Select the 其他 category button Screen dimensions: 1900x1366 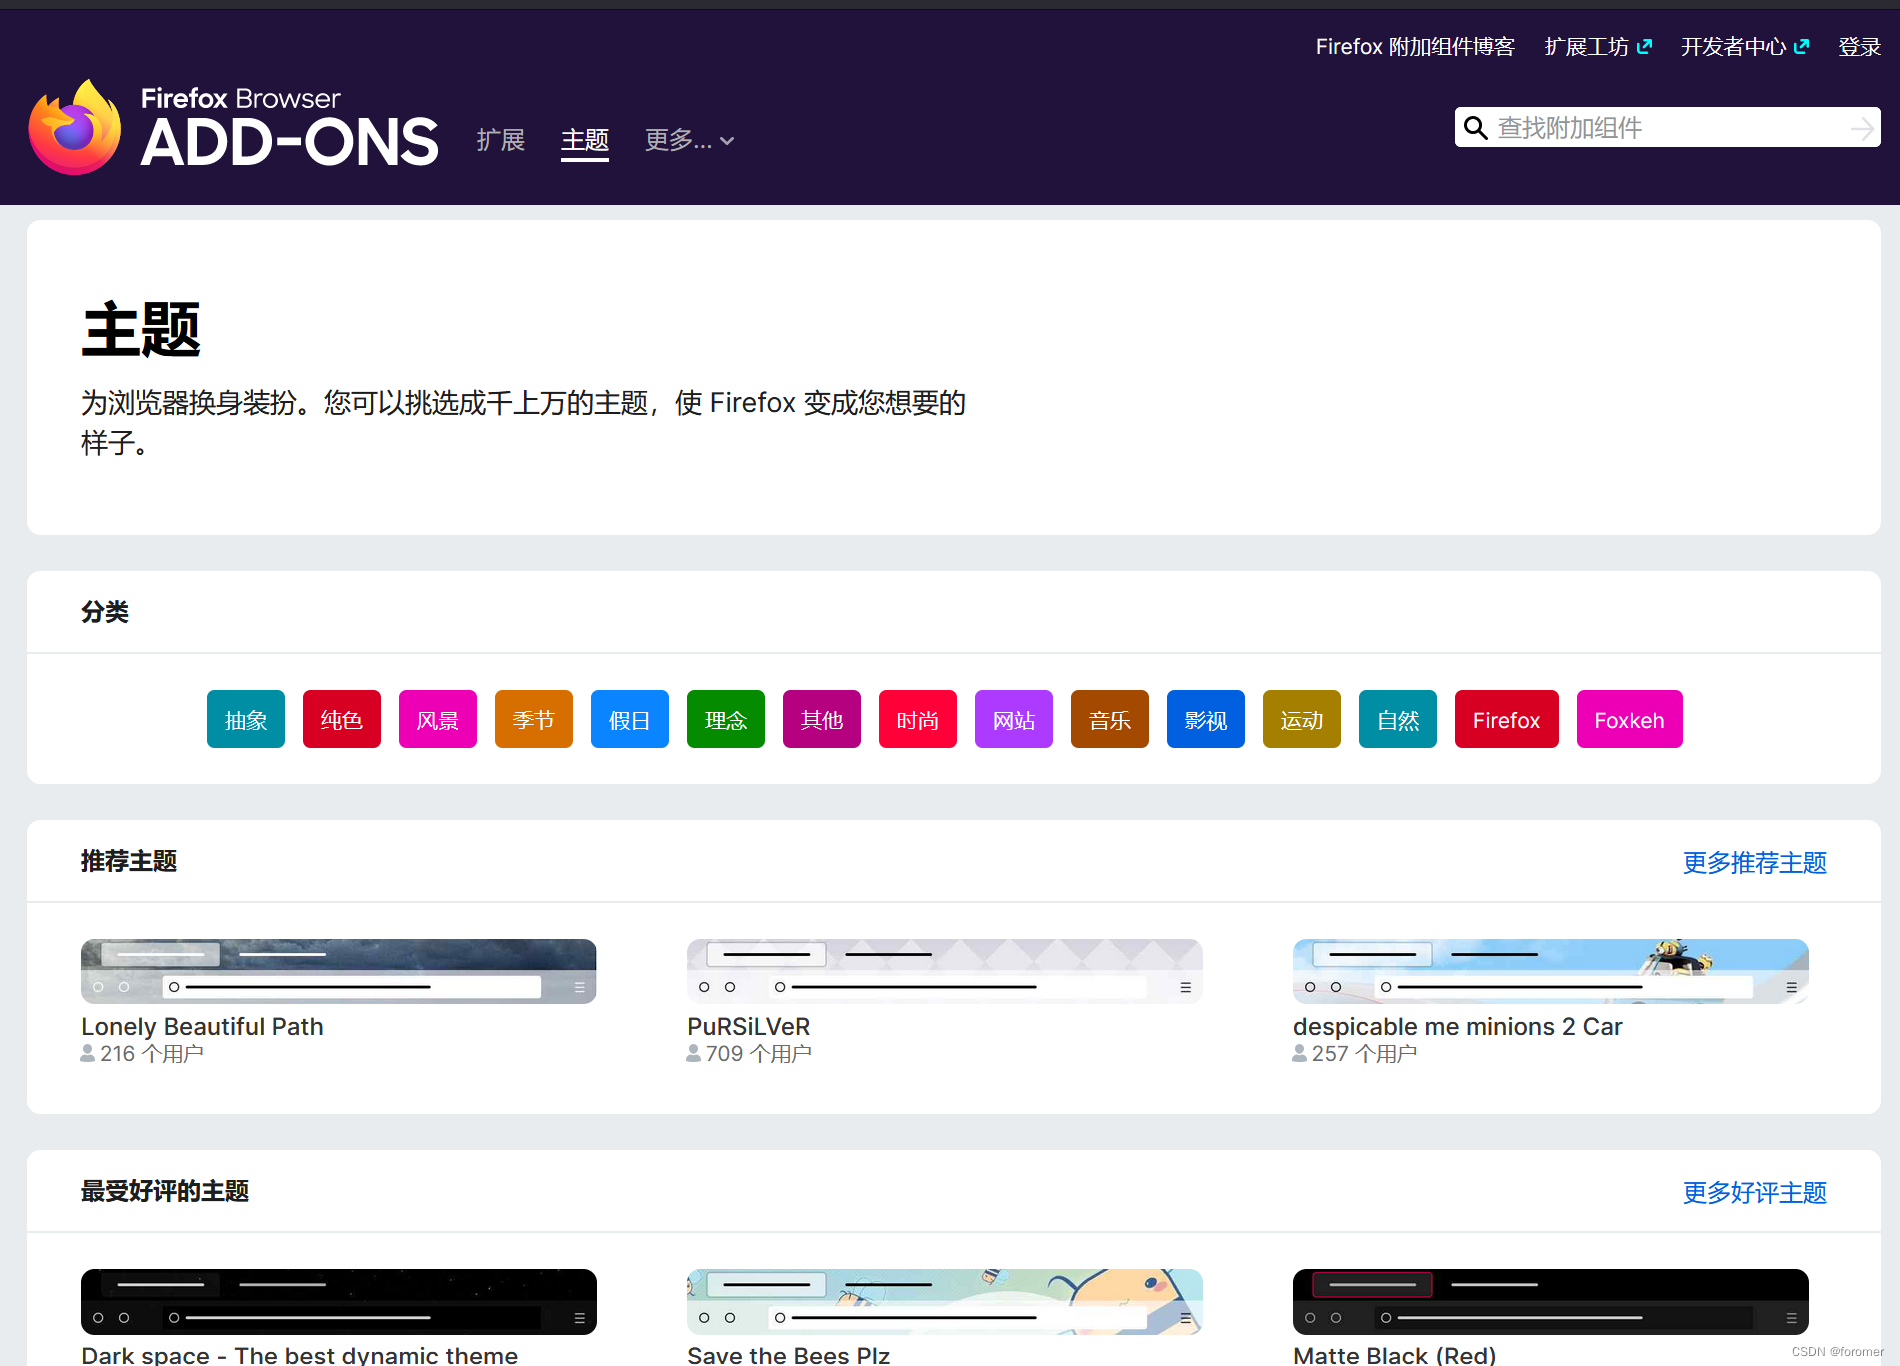(822, 719)
